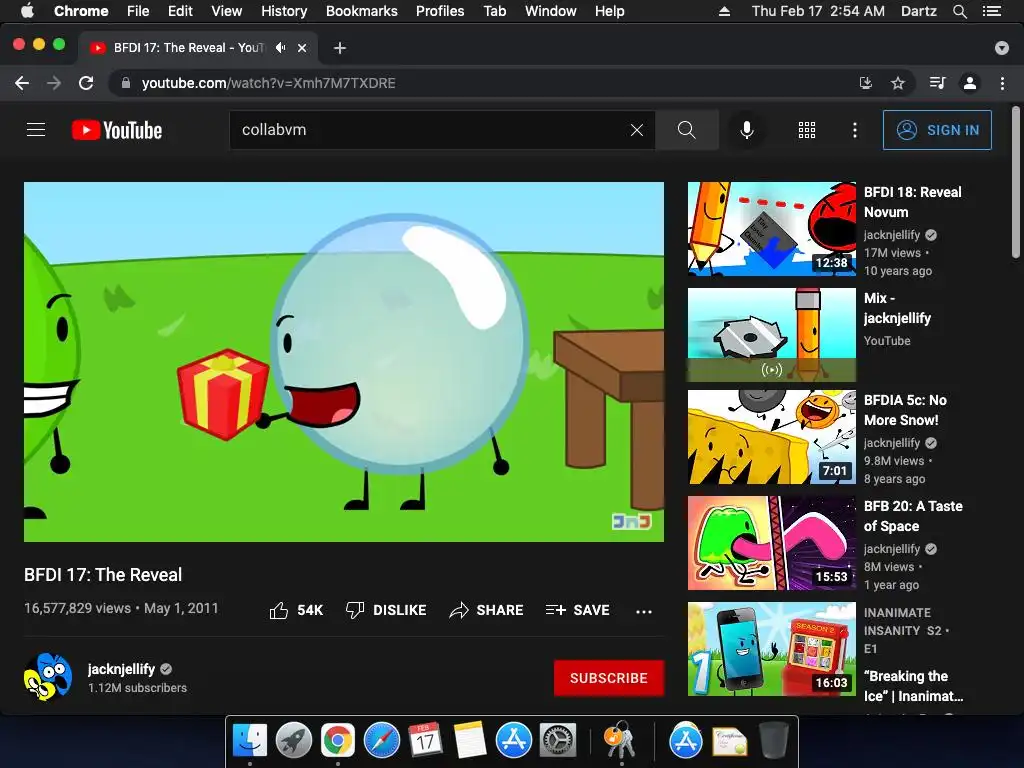Open System Preferences from the Dock

[x=557, y=740]
